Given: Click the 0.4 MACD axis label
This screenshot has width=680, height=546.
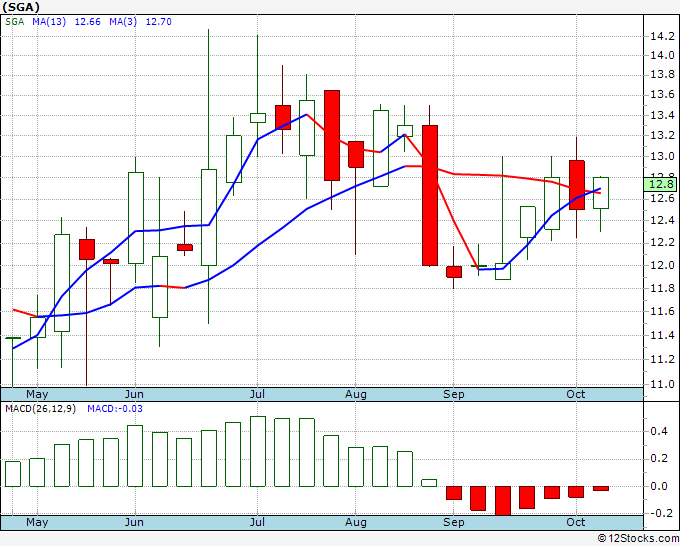Looking at the screenshot, I should (659, 431).
